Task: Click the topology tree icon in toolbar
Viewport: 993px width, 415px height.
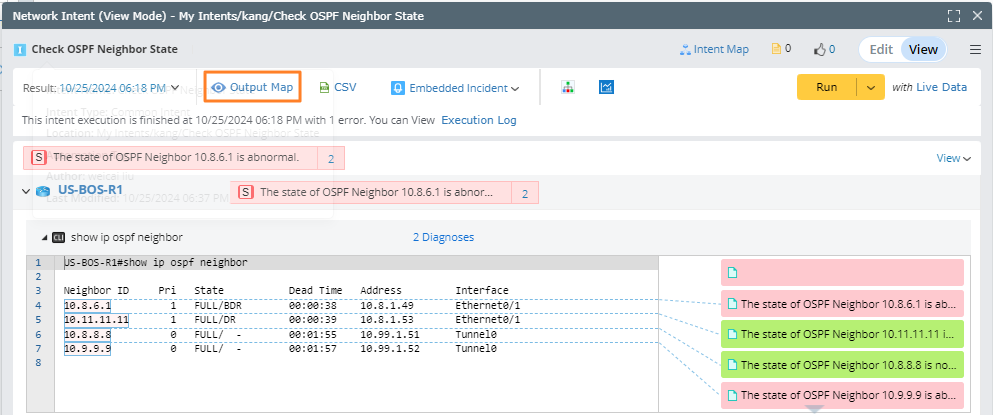Action: 567,87
